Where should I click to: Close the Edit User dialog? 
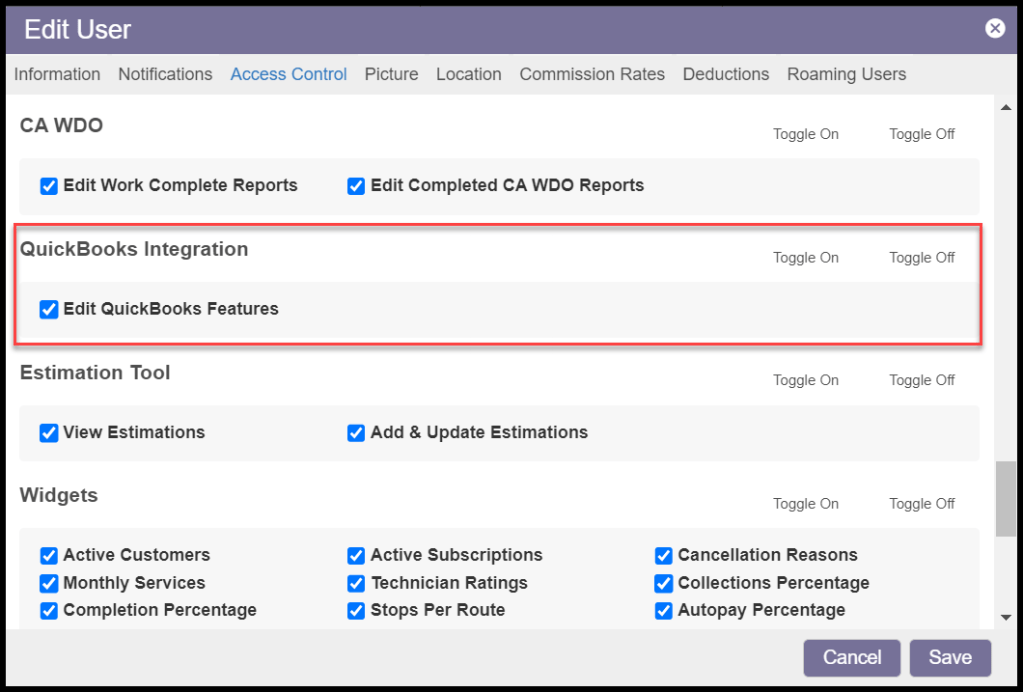point(994,29)
